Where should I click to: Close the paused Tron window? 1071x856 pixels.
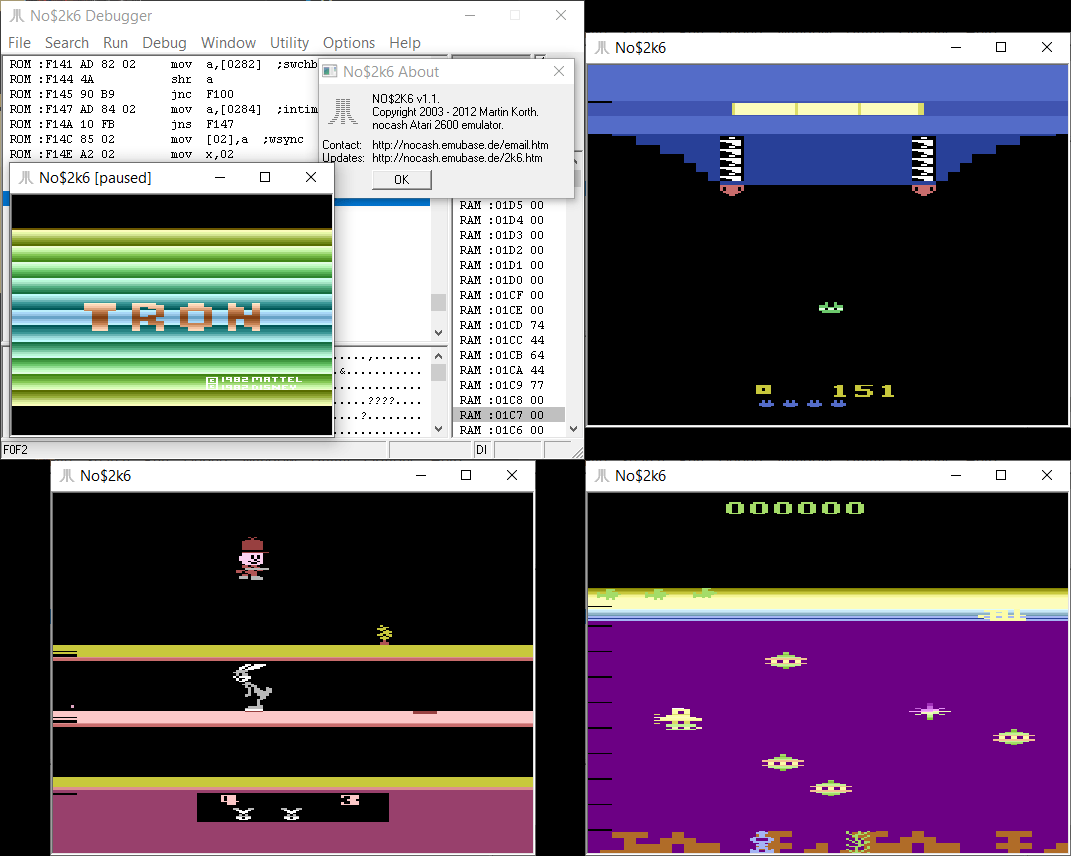[311, 178]
